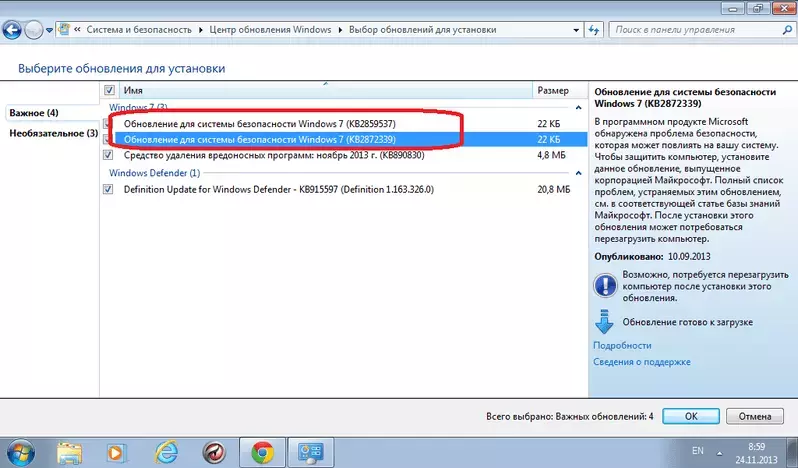This screenshot has height=468, width=798.
Task: Click the EN language indicator
Action: pyautogui.click(x=698, y=451)
